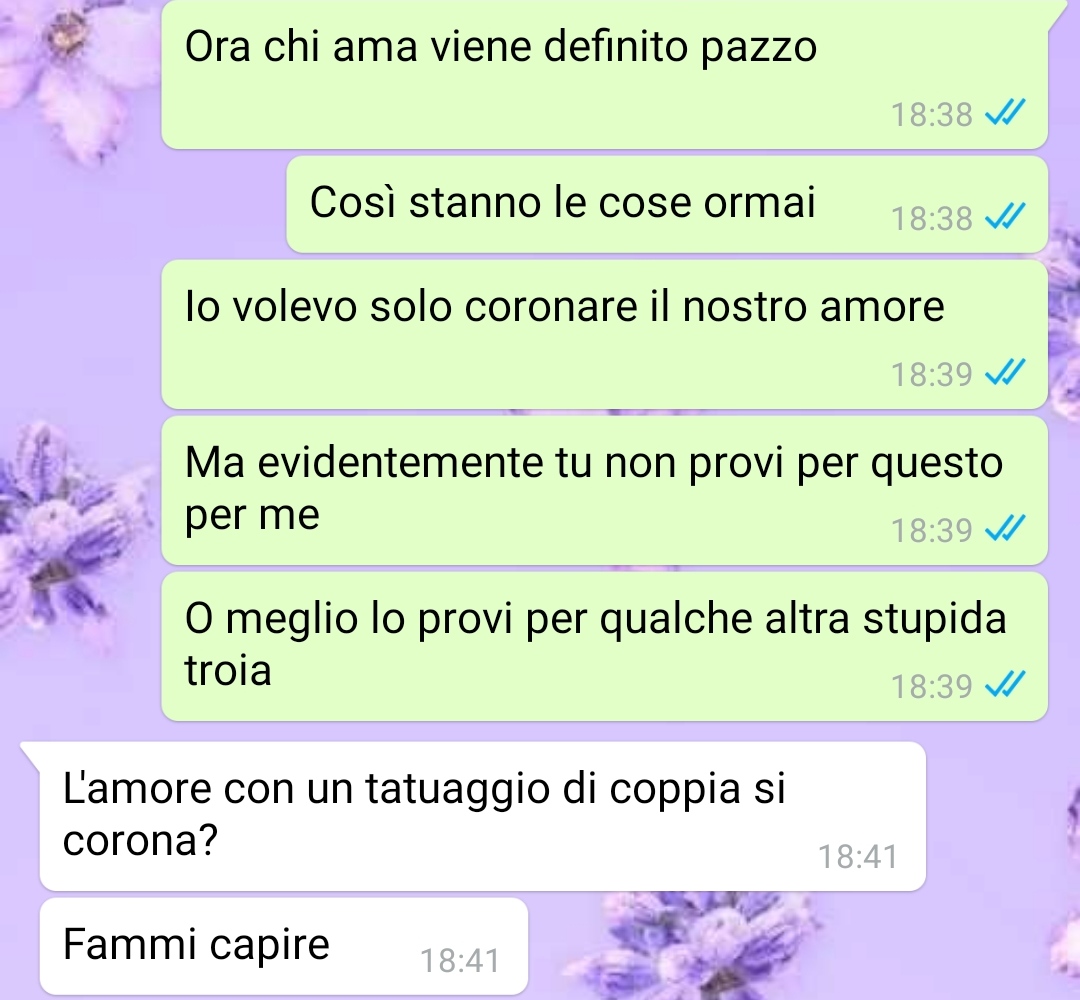Tap the 18:39 timestamp on 'Ma evidentemente' message
This screenshot has width=1080, height=1000.
point(931,530)
